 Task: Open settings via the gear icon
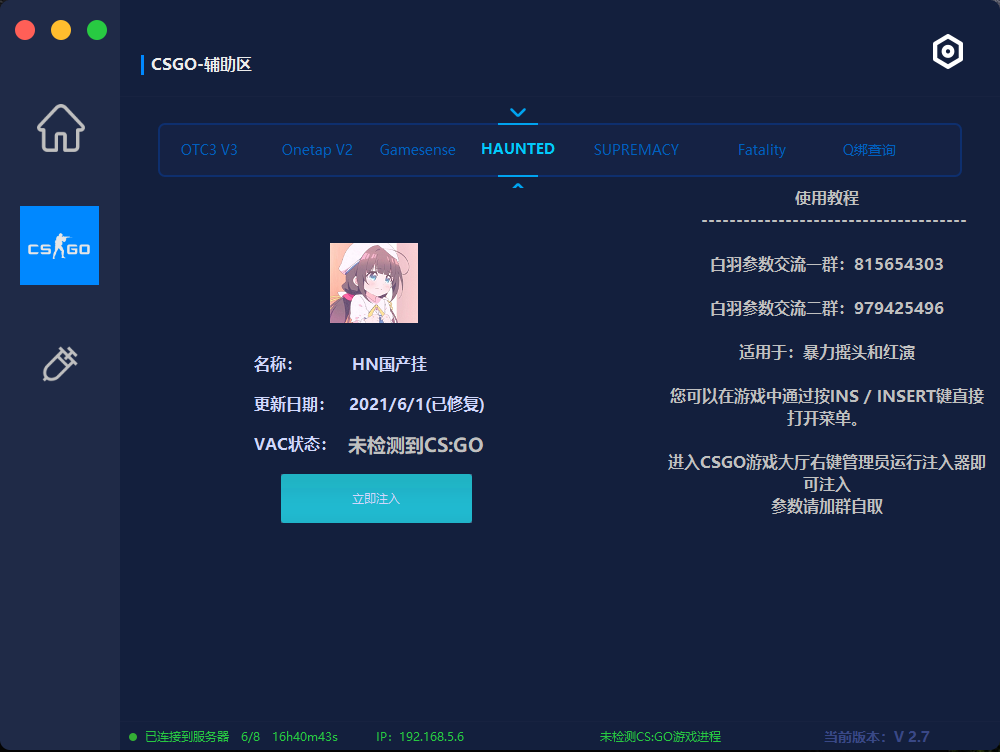pos(947,51)
